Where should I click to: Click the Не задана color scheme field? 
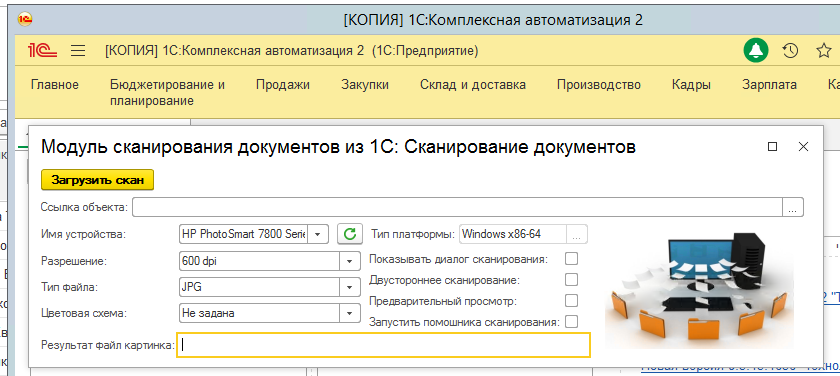point(260,313)
